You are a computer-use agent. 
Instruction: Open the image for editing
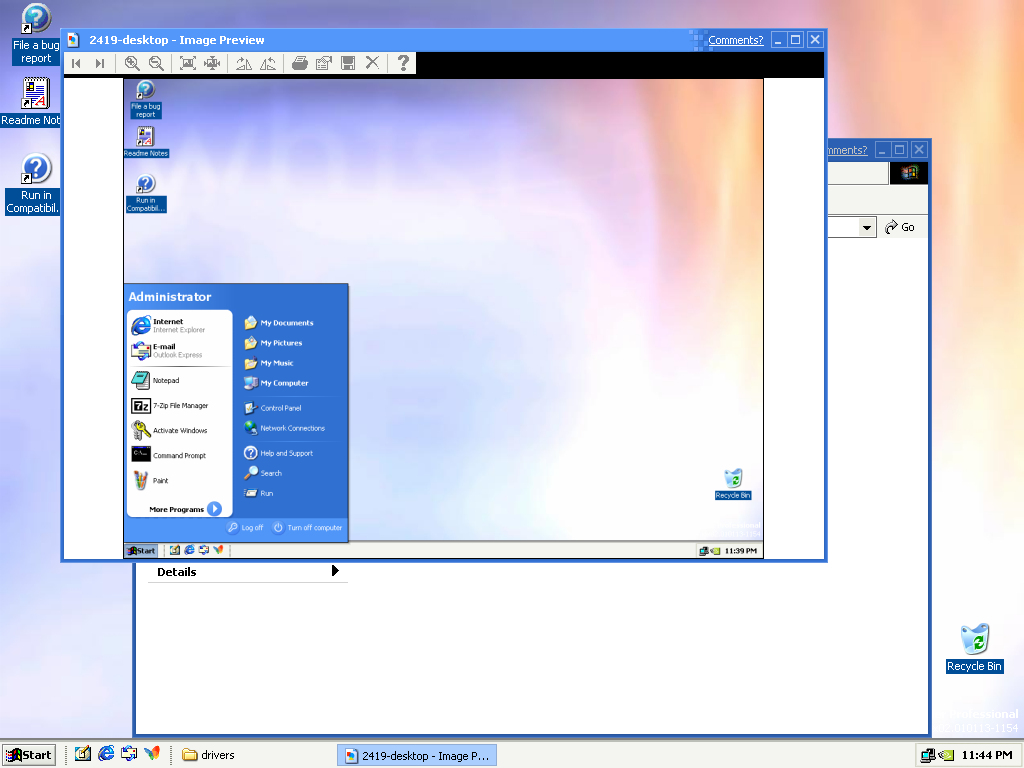point(324,63)
